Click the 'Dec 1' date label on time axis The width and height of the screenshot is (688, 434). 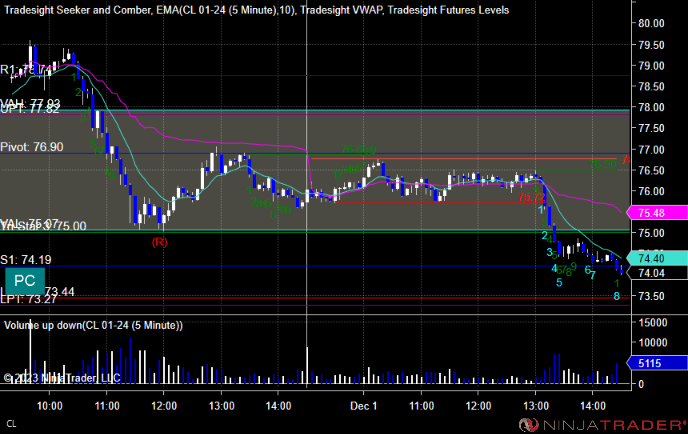363,406
